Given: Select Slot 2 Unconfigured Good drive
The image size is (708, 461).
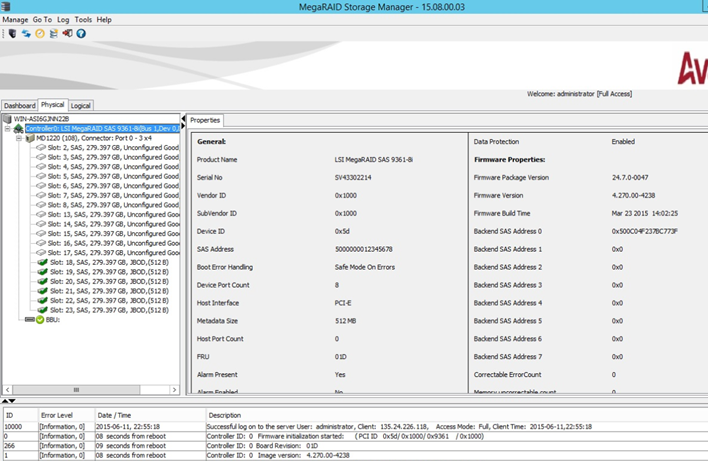Looking at the screenshot, I should pyautogui.click(x=108, y=148).
